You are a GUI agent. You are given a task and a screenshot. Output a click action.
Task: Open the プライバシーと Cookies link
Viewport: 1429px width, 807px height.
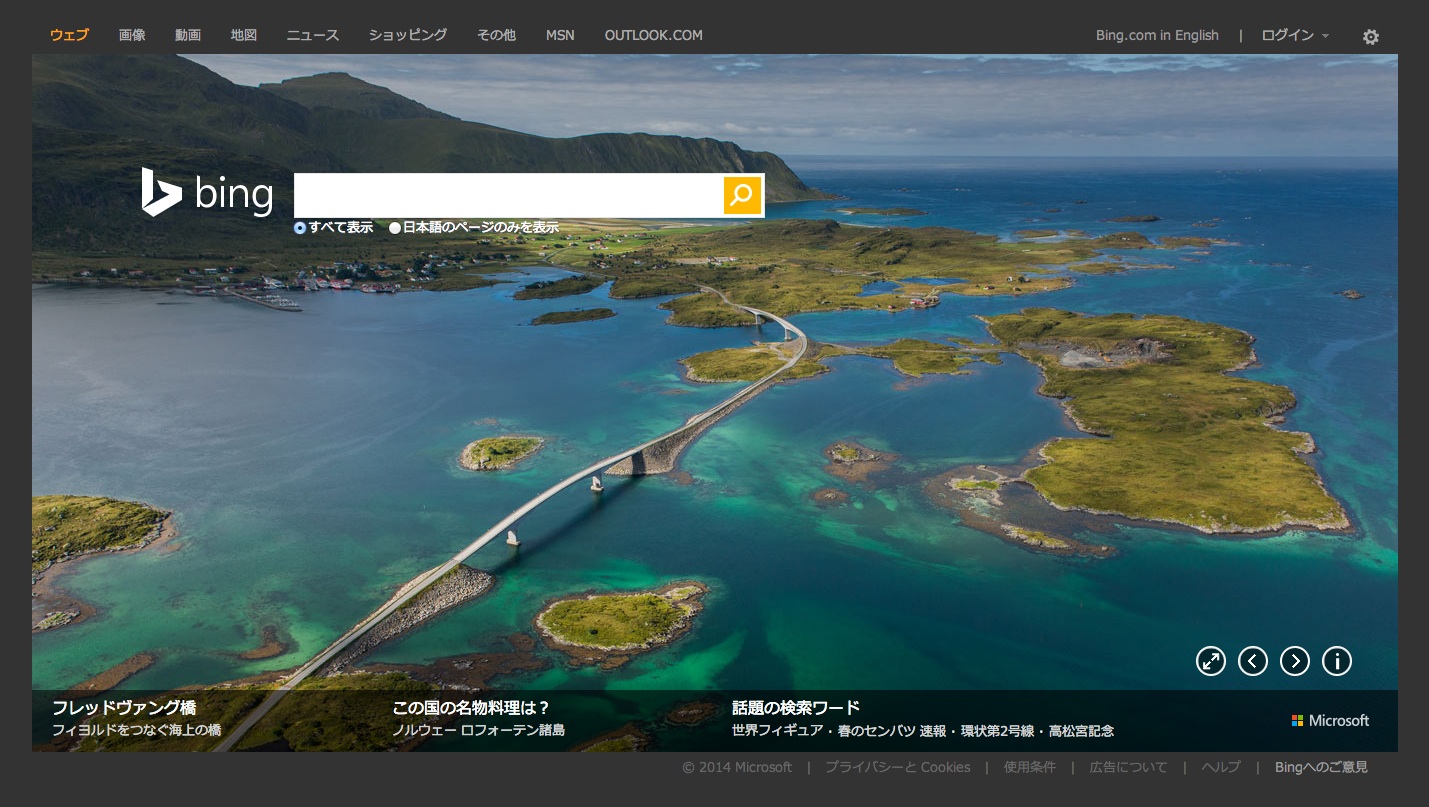(897, 767)
